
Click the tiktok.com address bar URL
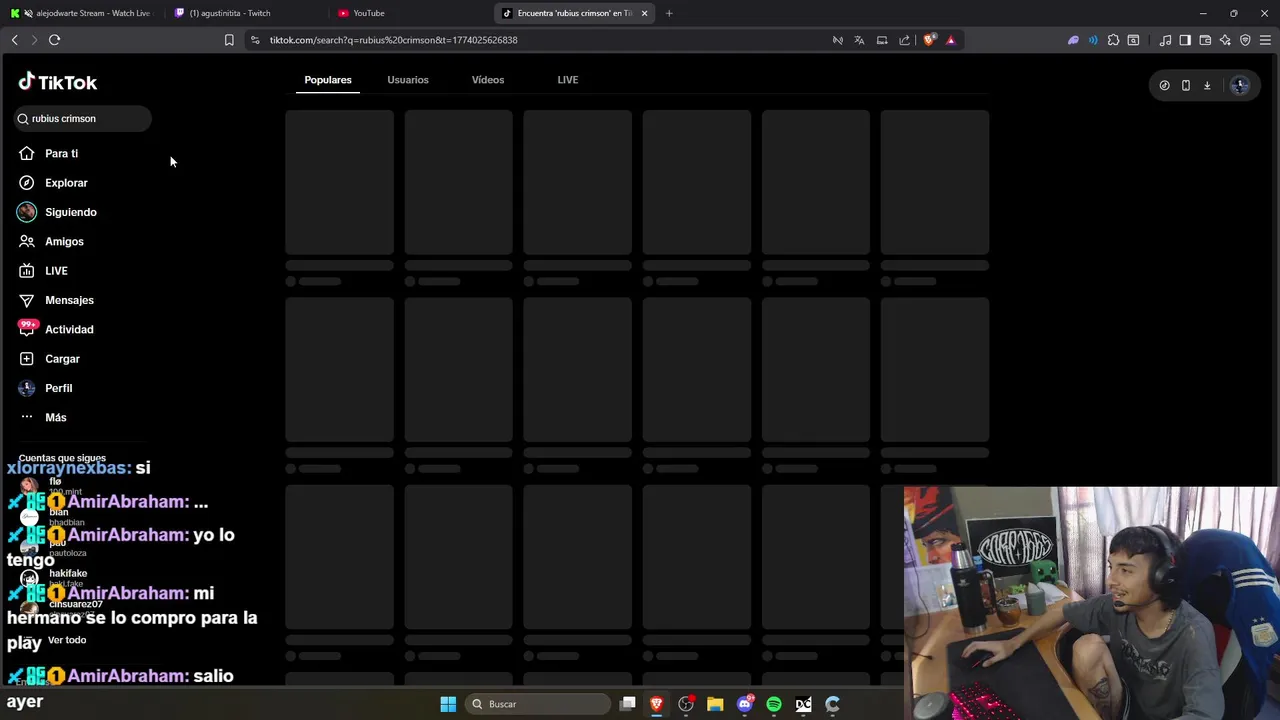[x=393, y=40]
